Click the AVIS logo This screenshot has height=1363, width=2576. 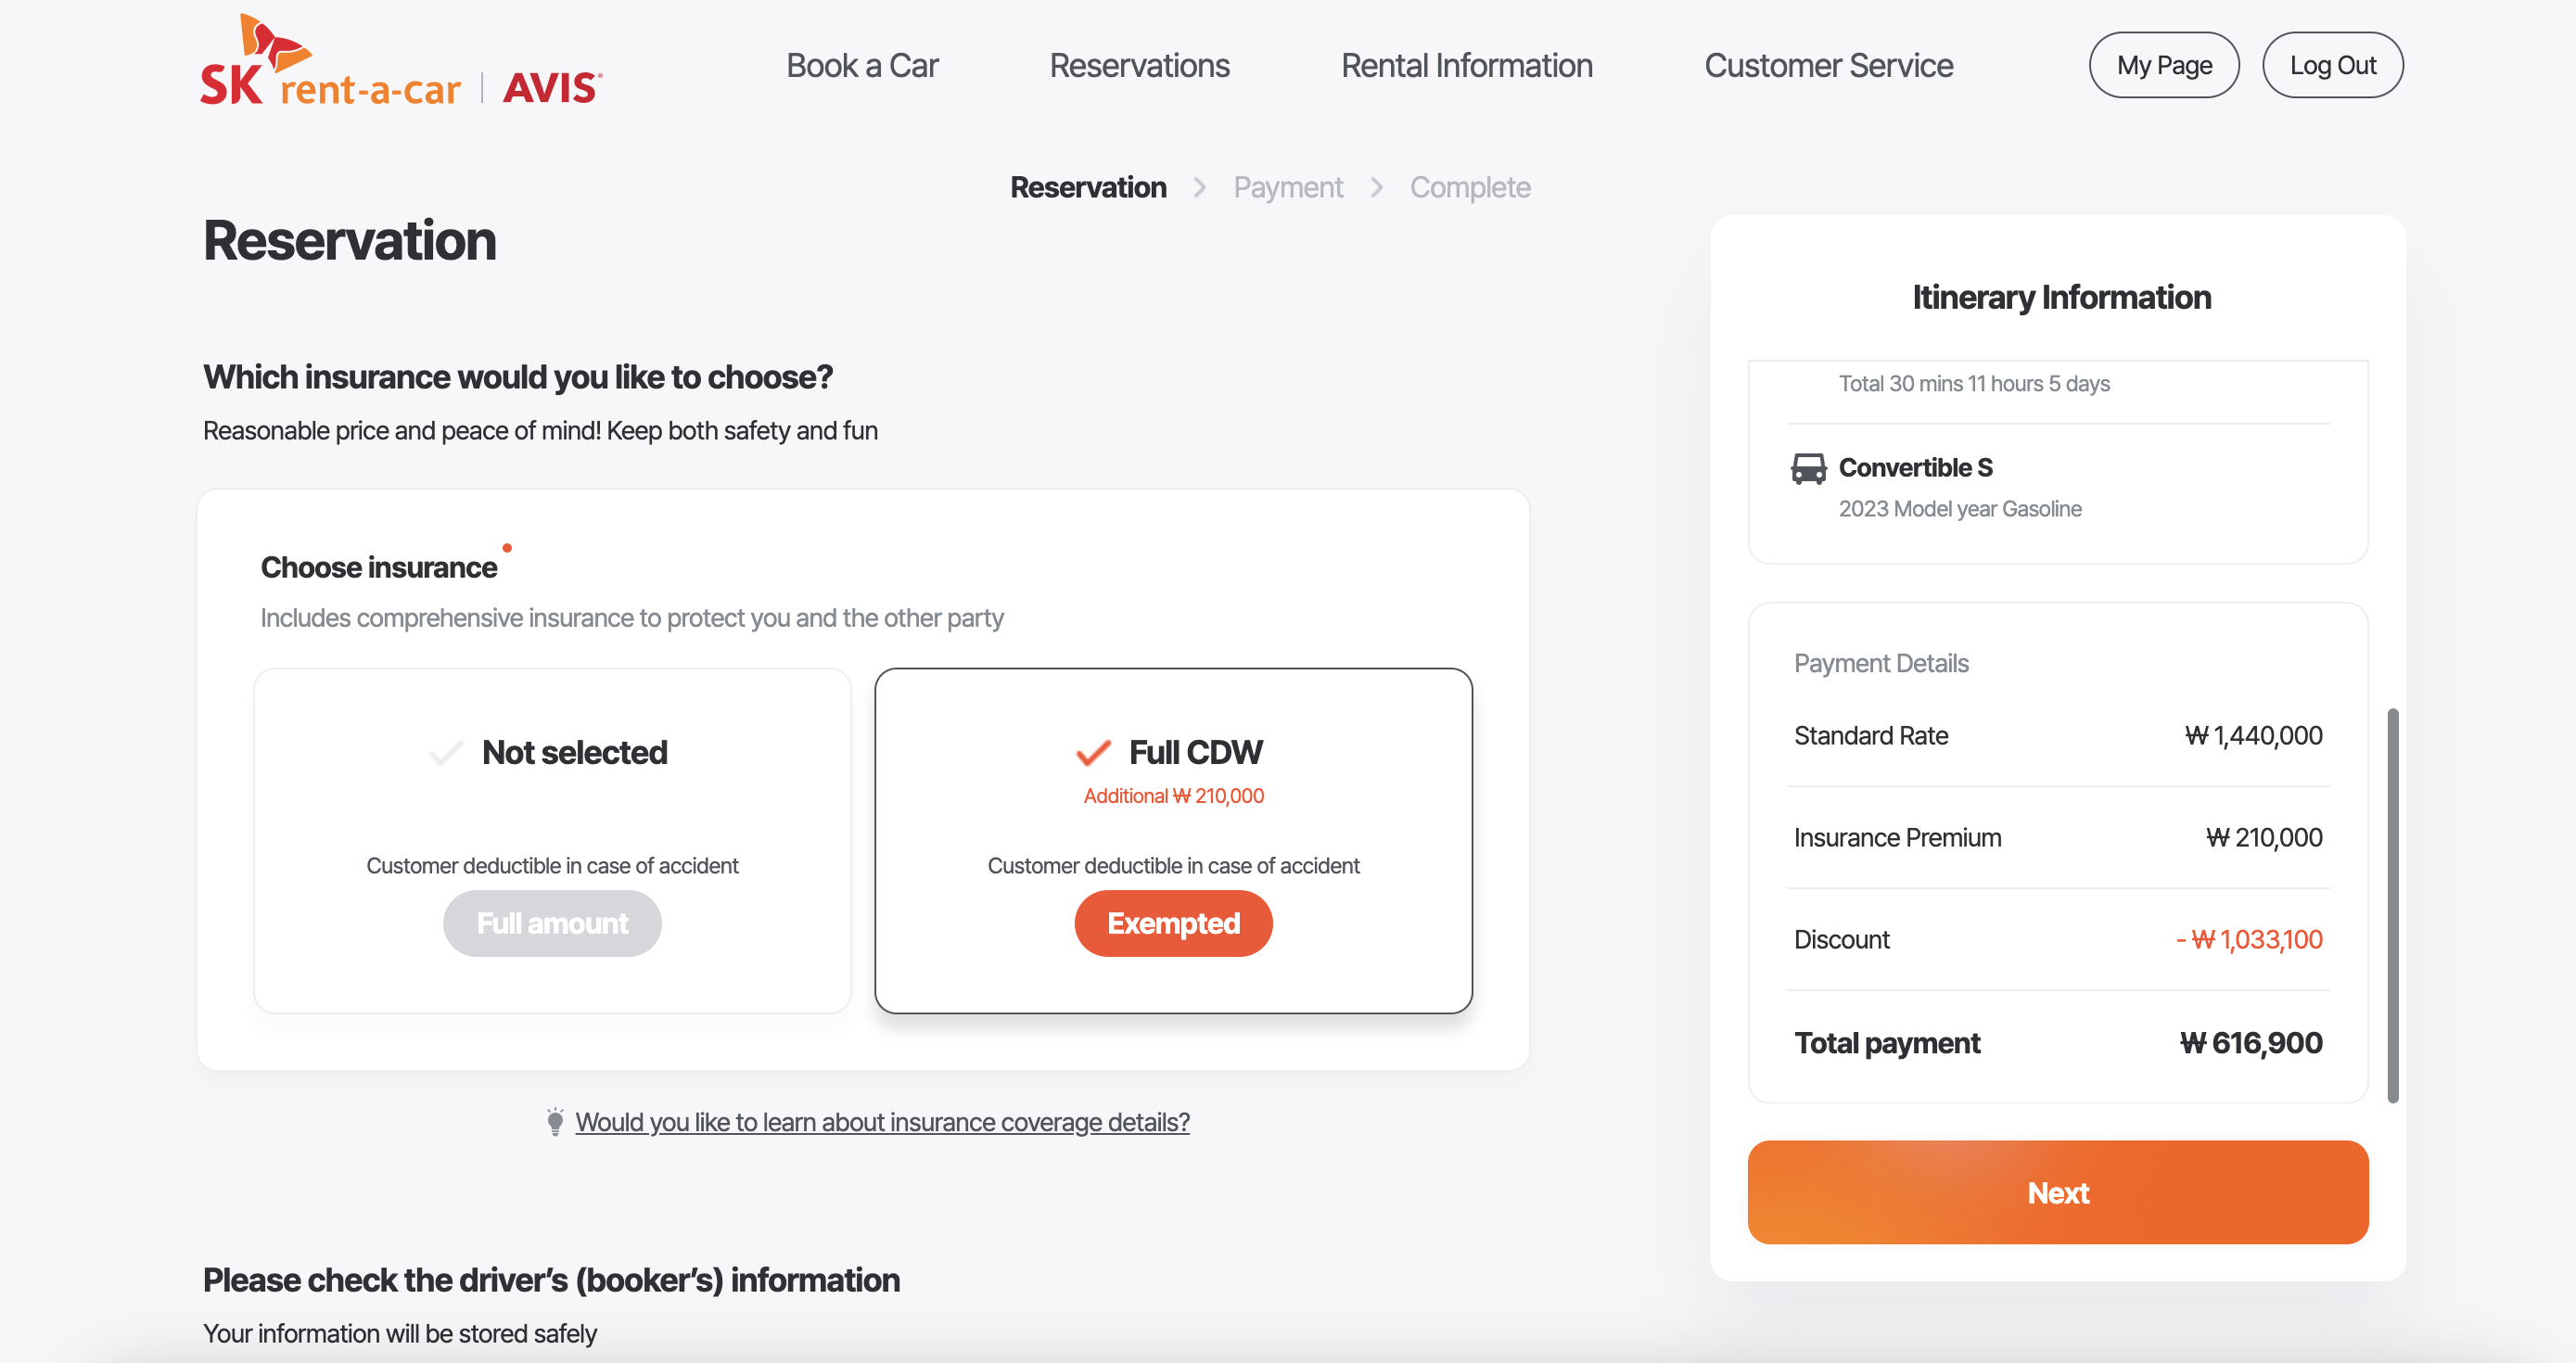(552, 88)
